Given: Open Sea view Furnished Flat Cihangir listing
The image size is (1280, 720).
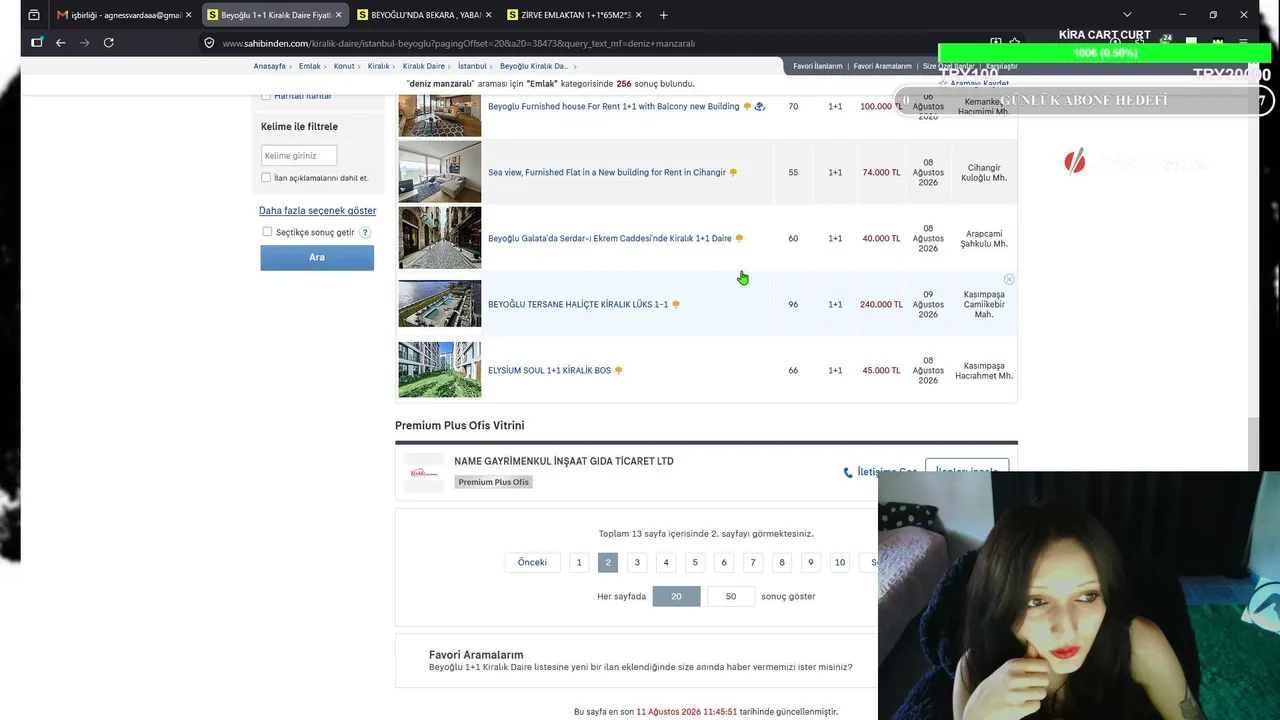Looking at the screenshot, I should coord(607,173).
